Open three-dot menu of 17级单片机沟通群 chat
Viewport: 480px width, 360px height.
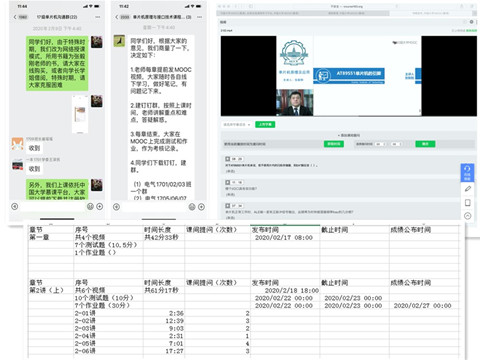coord(98,17)
